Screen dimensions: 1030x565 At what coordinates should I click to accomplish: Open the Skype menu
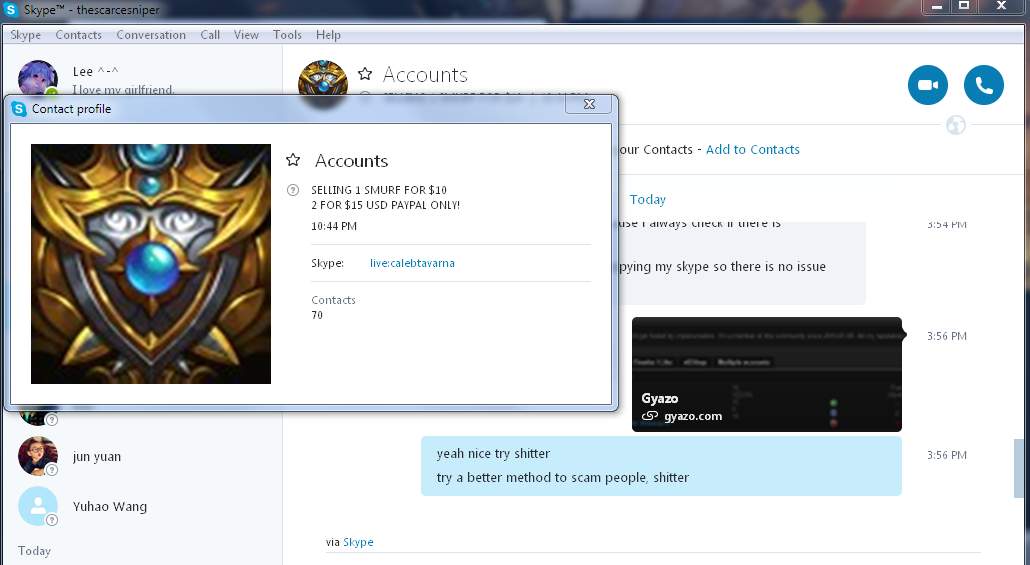click(26, 35)
